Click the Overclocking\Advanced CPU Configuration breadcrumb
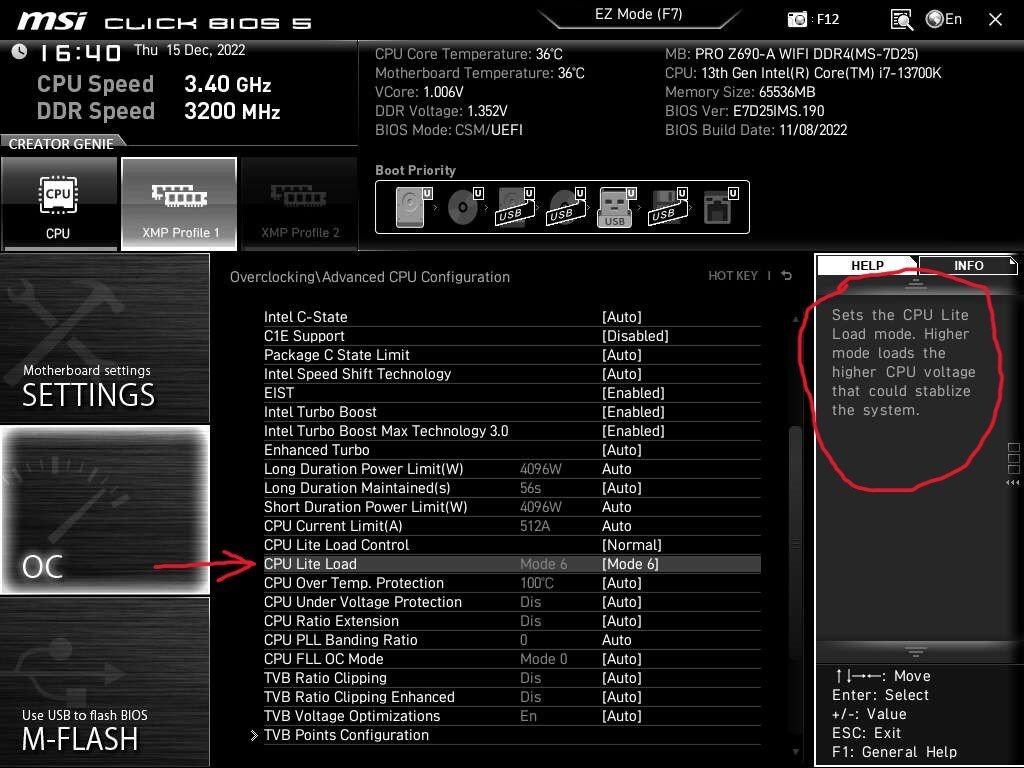Viewport: 1024px width, 768px height. (370, 277)
